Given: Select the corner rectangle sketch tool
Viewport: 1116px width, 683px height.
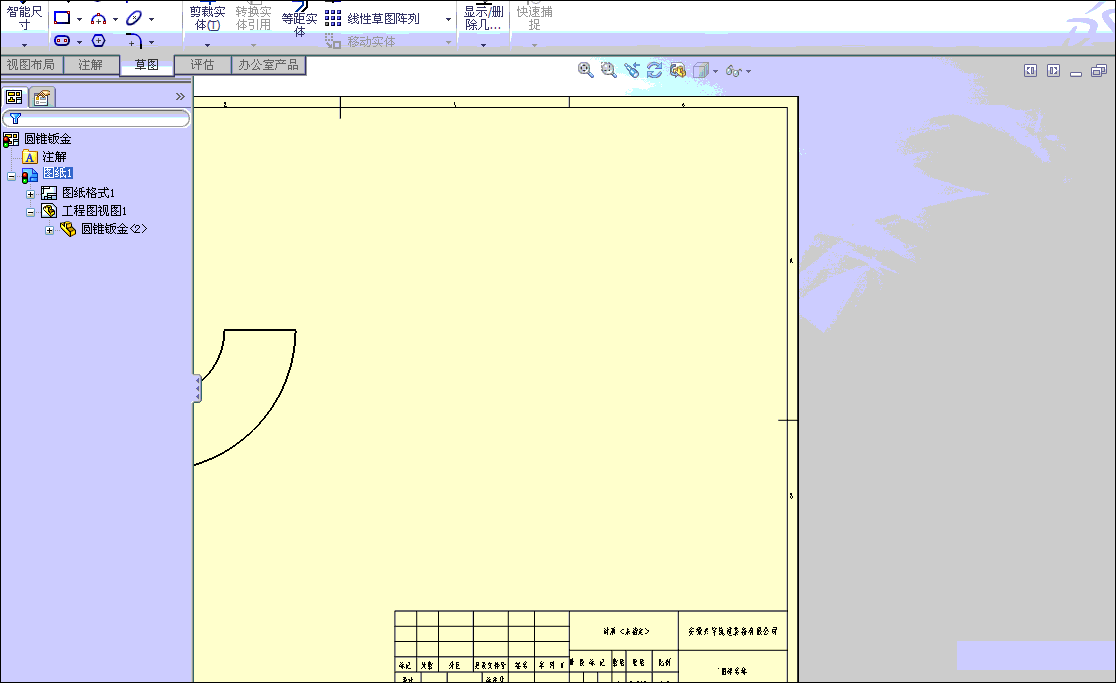Looking at the screenshot, I should coord(63,18).
